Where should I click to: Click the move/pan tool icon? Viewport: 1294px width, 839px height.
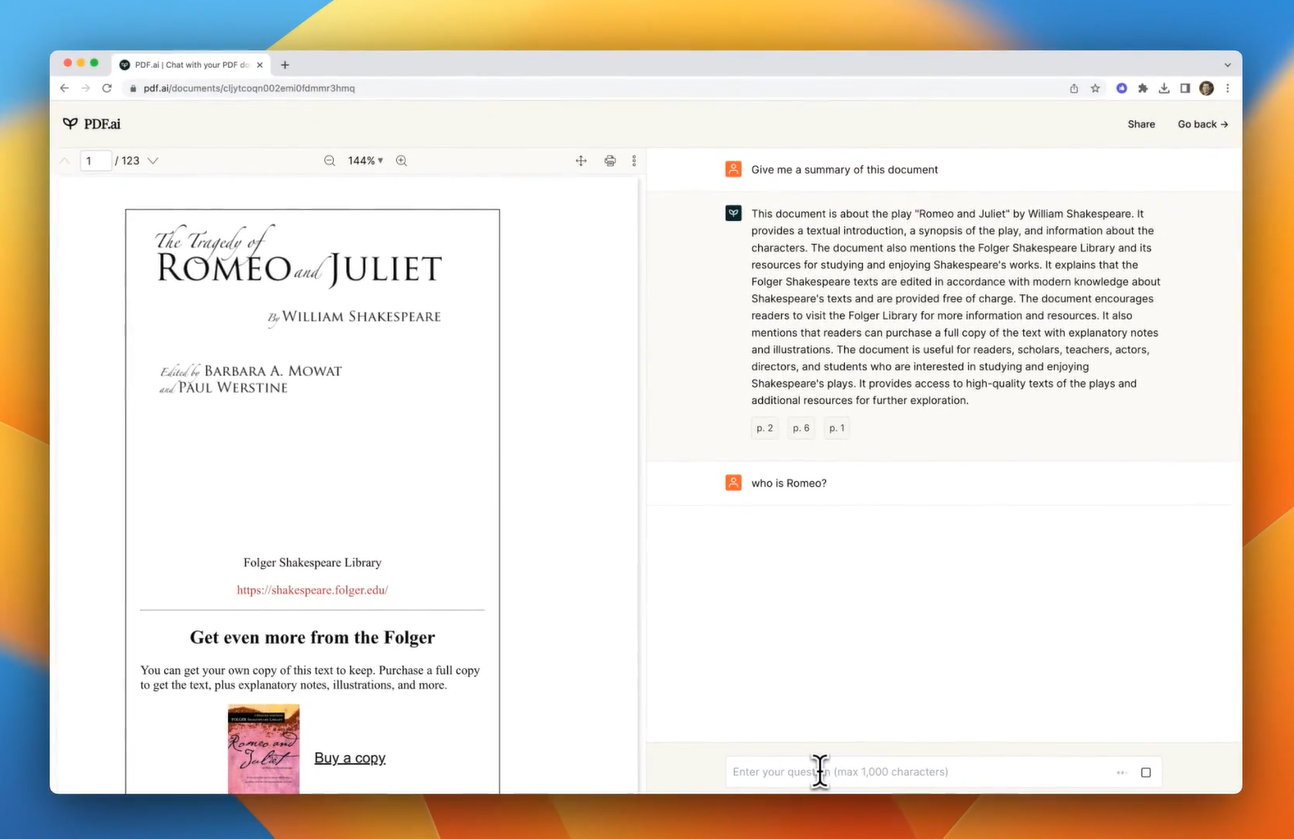pyautogui.click(x=581, y=161)
